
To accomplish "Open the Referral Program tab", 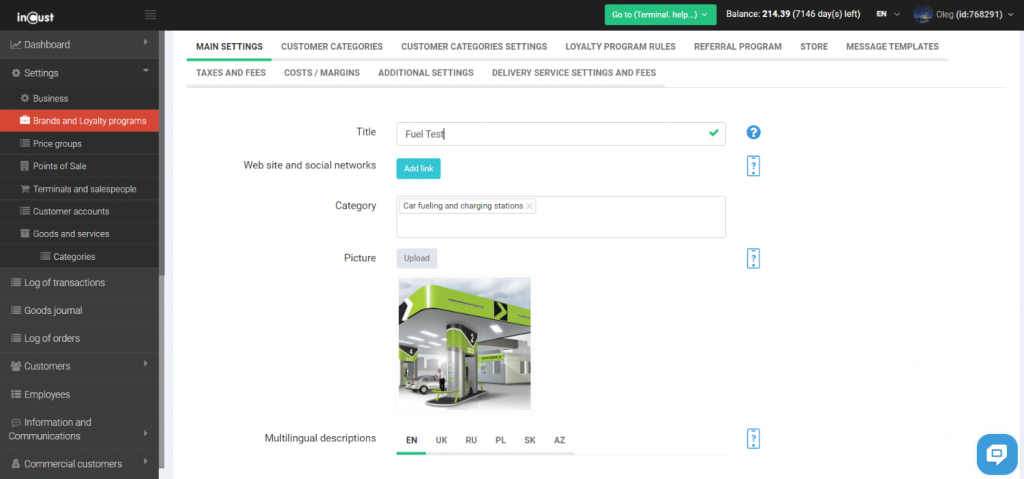I will tap(738, 46).
